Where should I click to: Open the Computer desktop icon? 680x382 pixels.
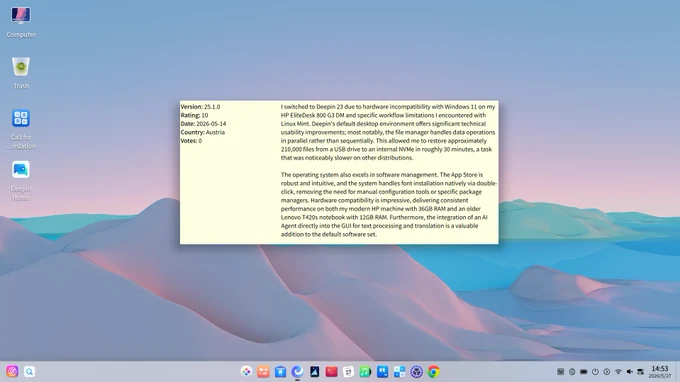pos(21,23)
